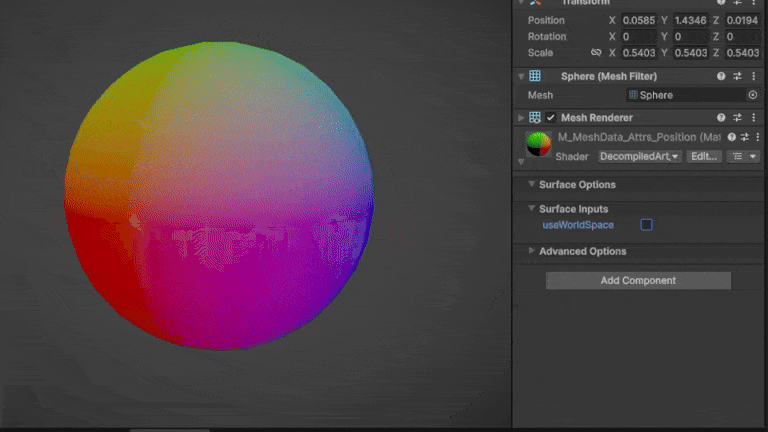Click the shader Edit button
Screen dimensions: 768x432
pos(704,156)
